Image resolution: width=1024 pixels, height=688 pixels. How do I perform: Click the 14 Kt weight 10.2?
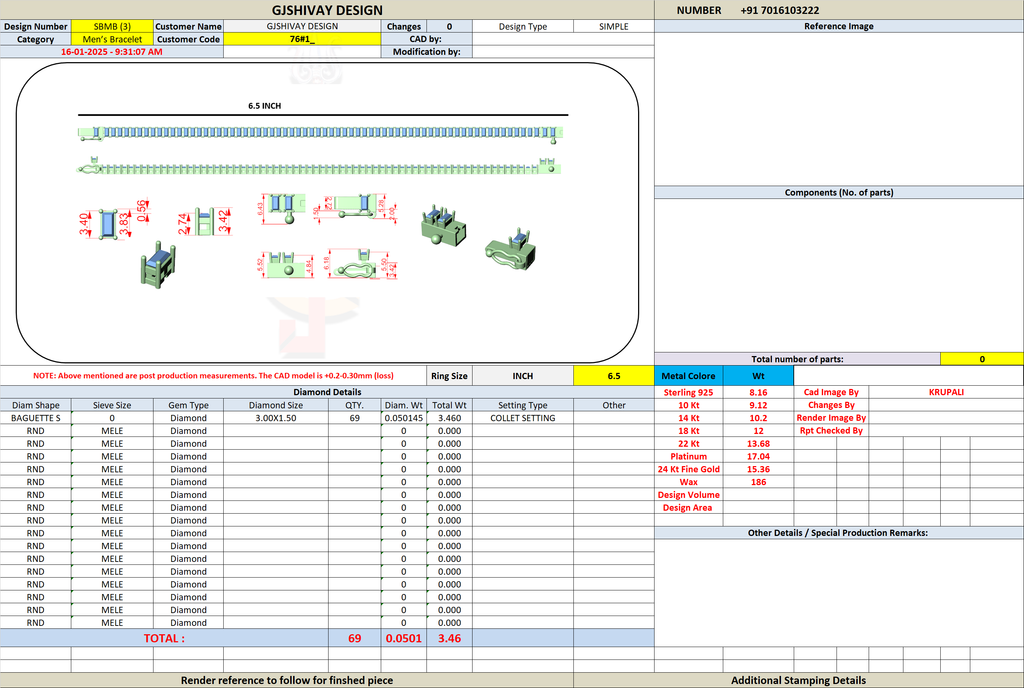click(758, 418)
